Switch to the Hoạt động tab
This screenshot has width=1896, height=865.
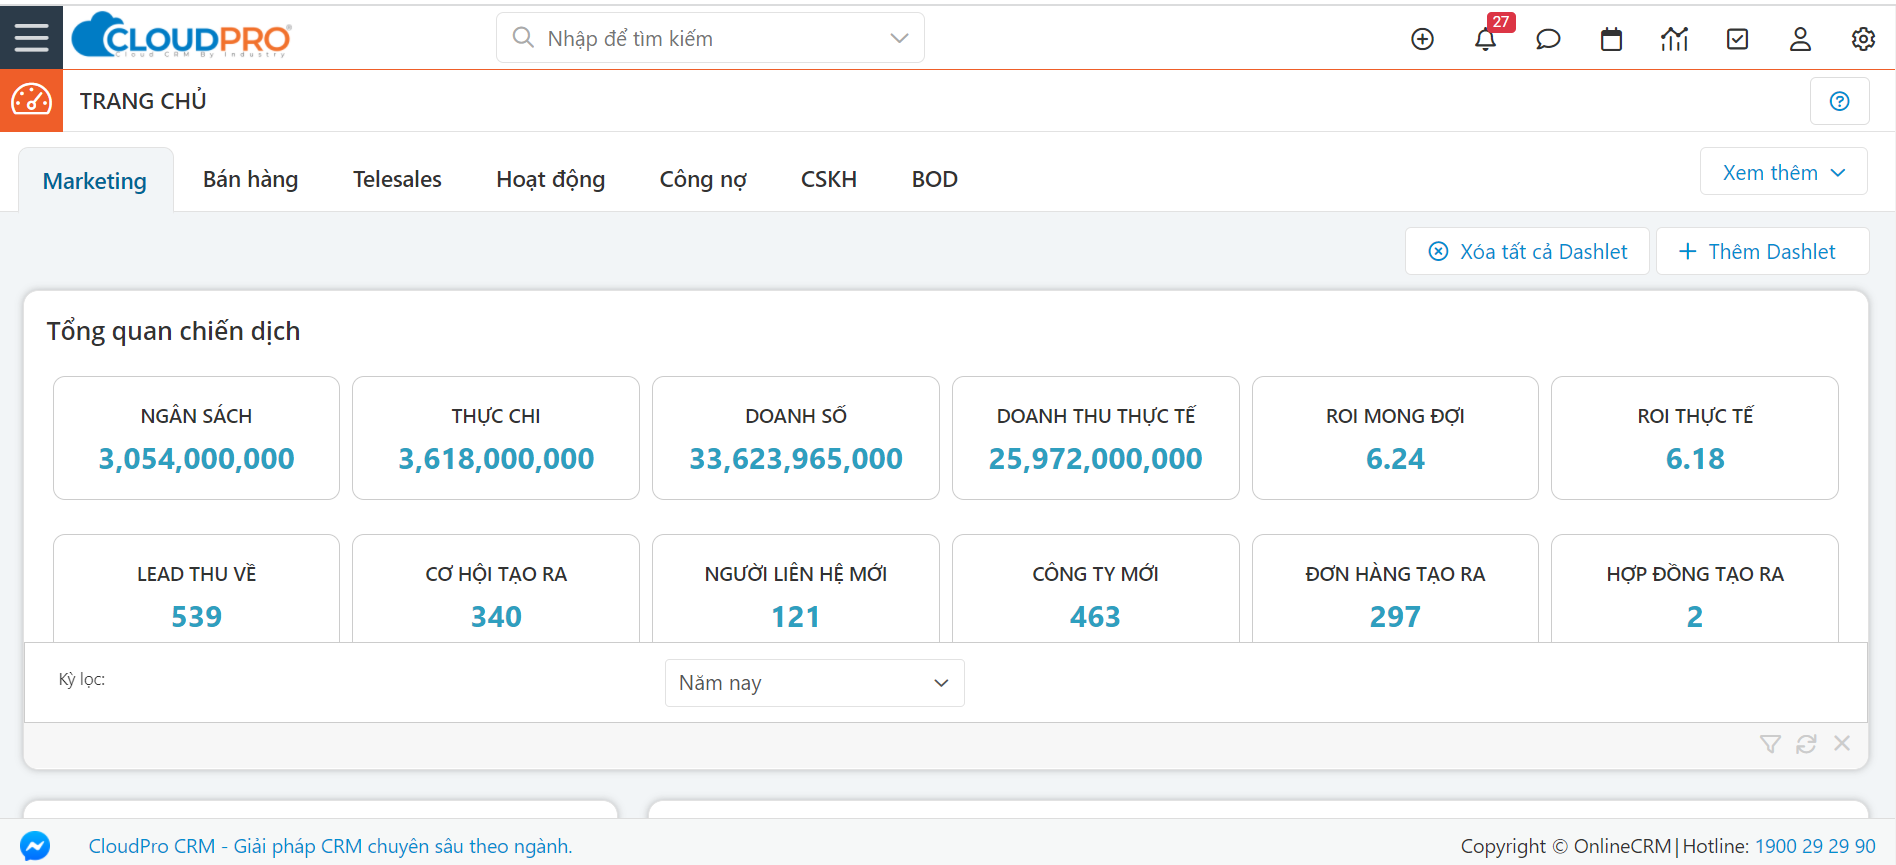point(551,179)
